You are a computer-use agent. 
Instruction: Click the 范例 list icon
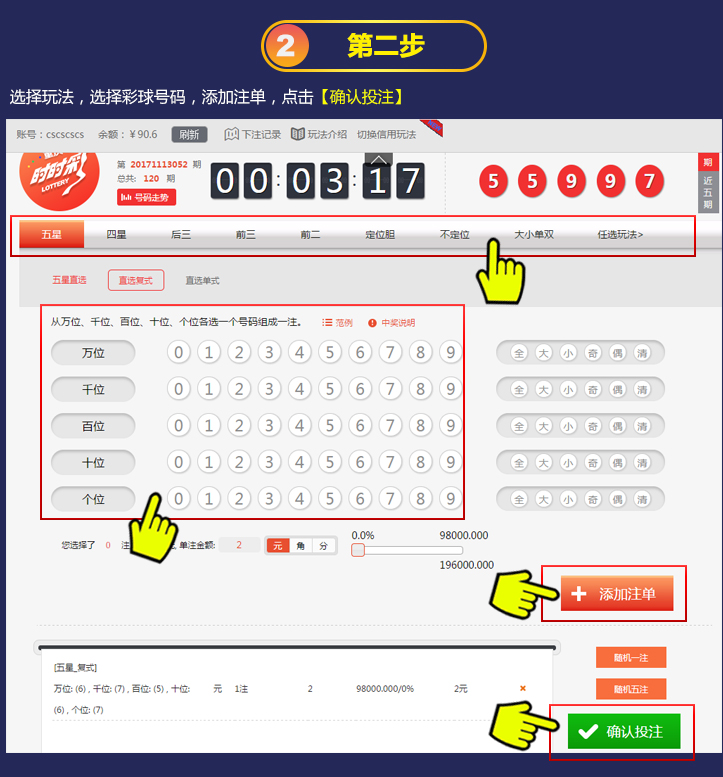[327, 323]
